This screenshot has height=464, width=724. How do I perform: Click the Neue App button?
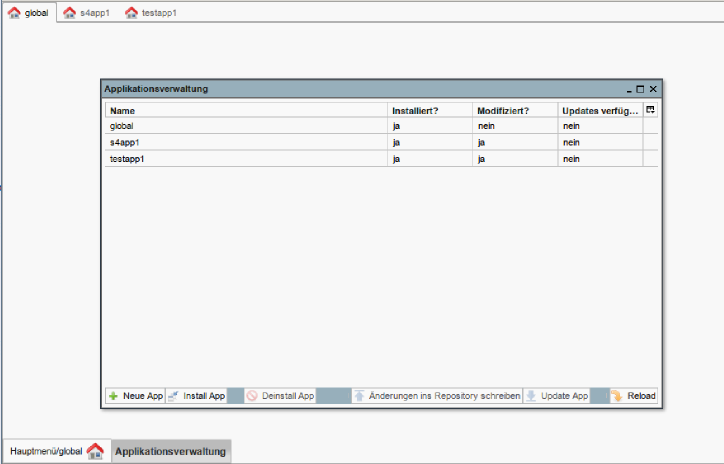coord(135,396)
